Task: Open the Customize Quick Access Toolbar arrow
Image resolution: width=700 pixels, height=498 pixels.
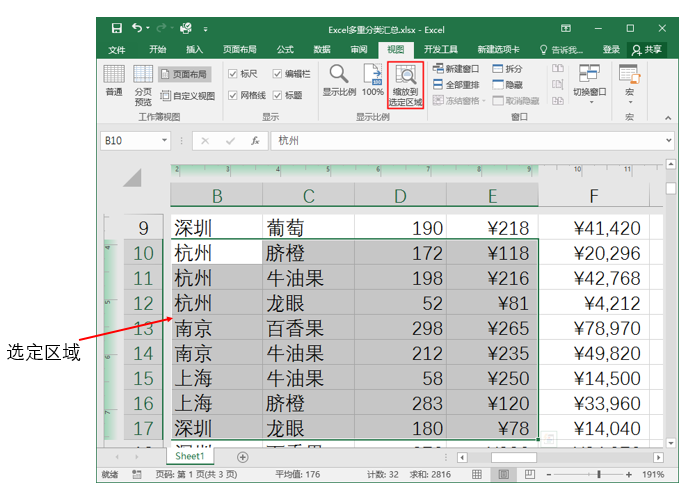Action: [205, 29]
